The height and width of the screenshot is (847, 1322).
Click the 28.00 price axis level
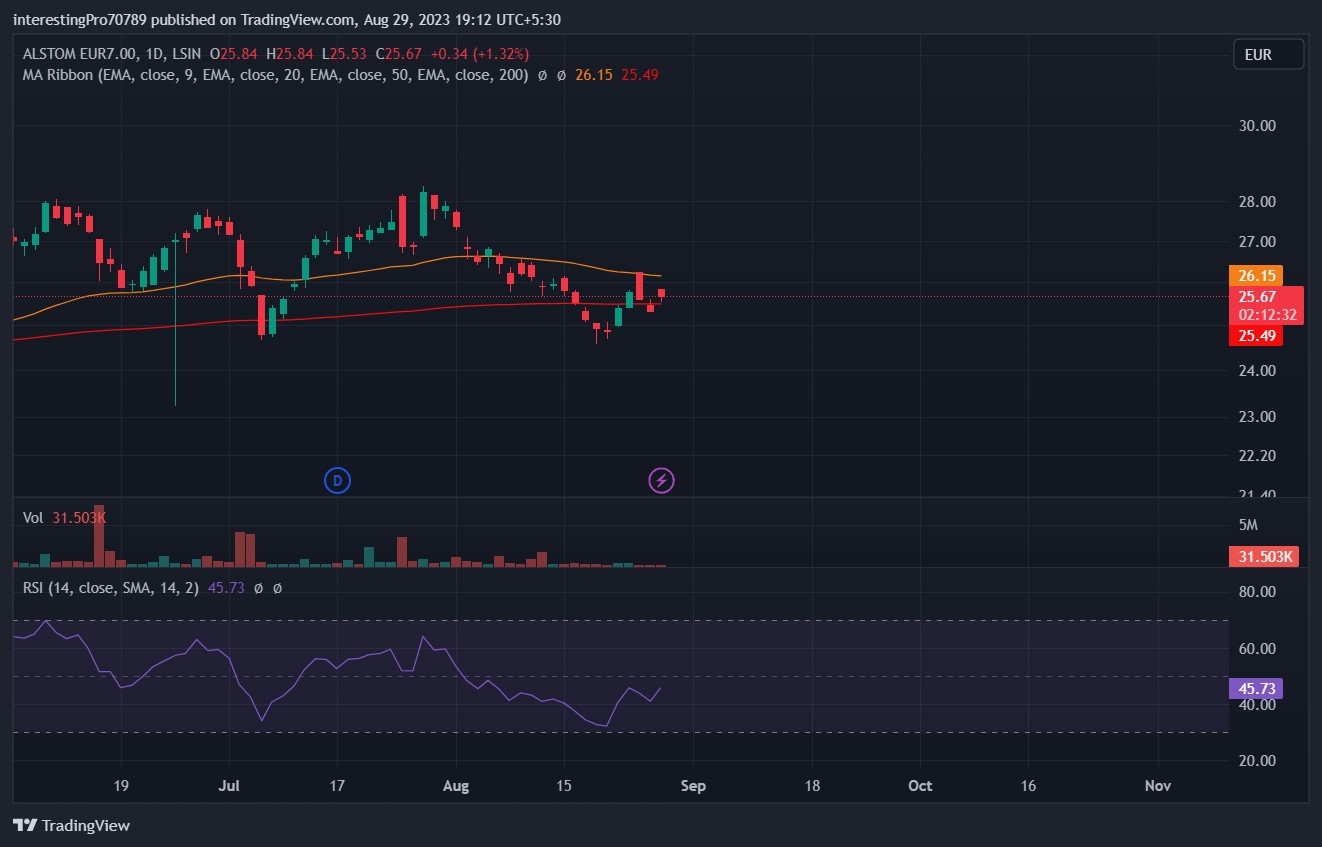click(1257, 202)
